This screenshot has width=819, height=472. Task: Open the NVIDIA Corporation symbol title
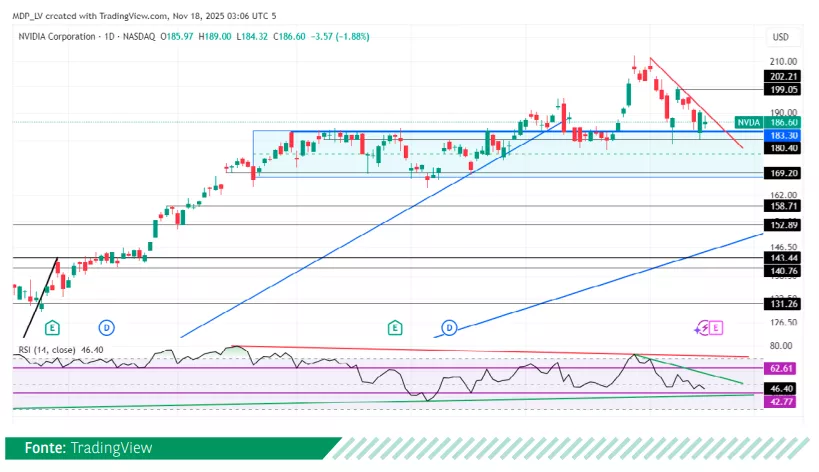61,36
